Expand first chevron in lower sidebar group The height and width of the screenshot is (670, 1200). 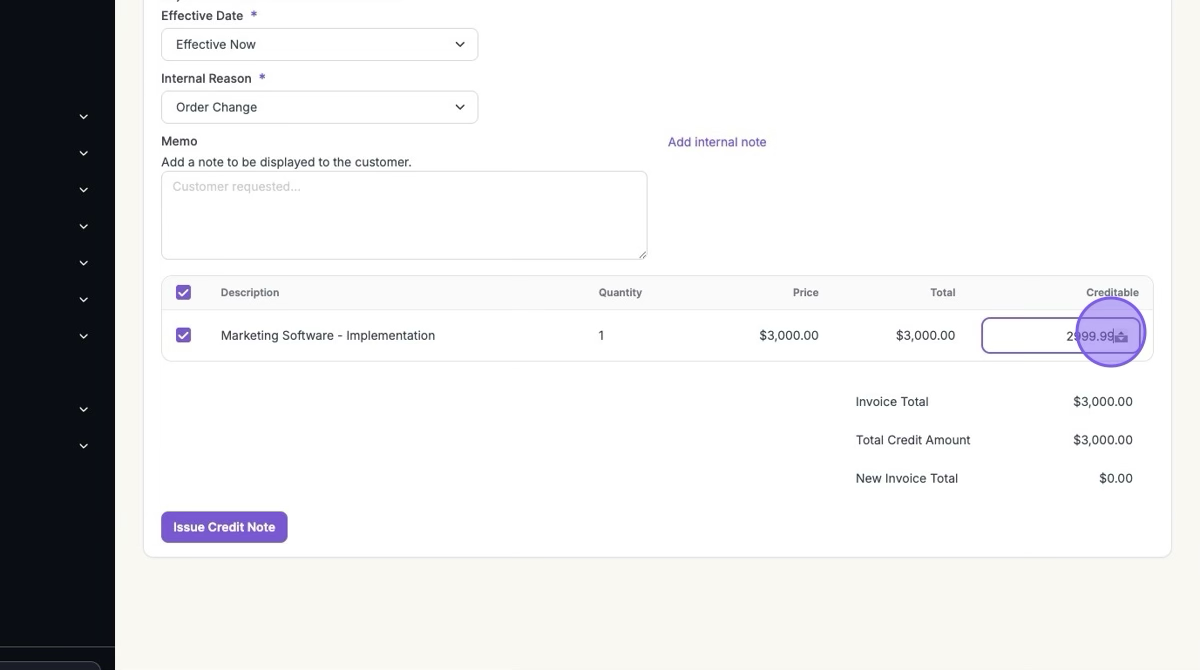[84, 410]
